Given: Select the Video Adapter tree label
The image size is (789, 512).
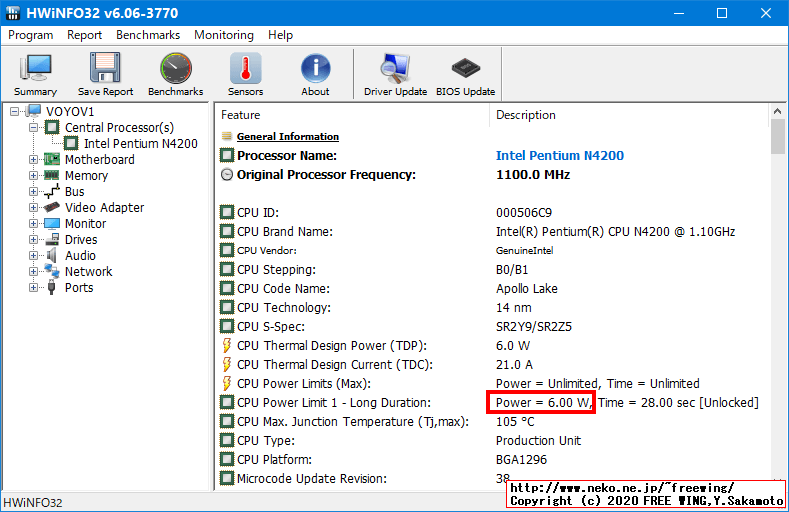Looking at the screenshot, I should 105,208.
